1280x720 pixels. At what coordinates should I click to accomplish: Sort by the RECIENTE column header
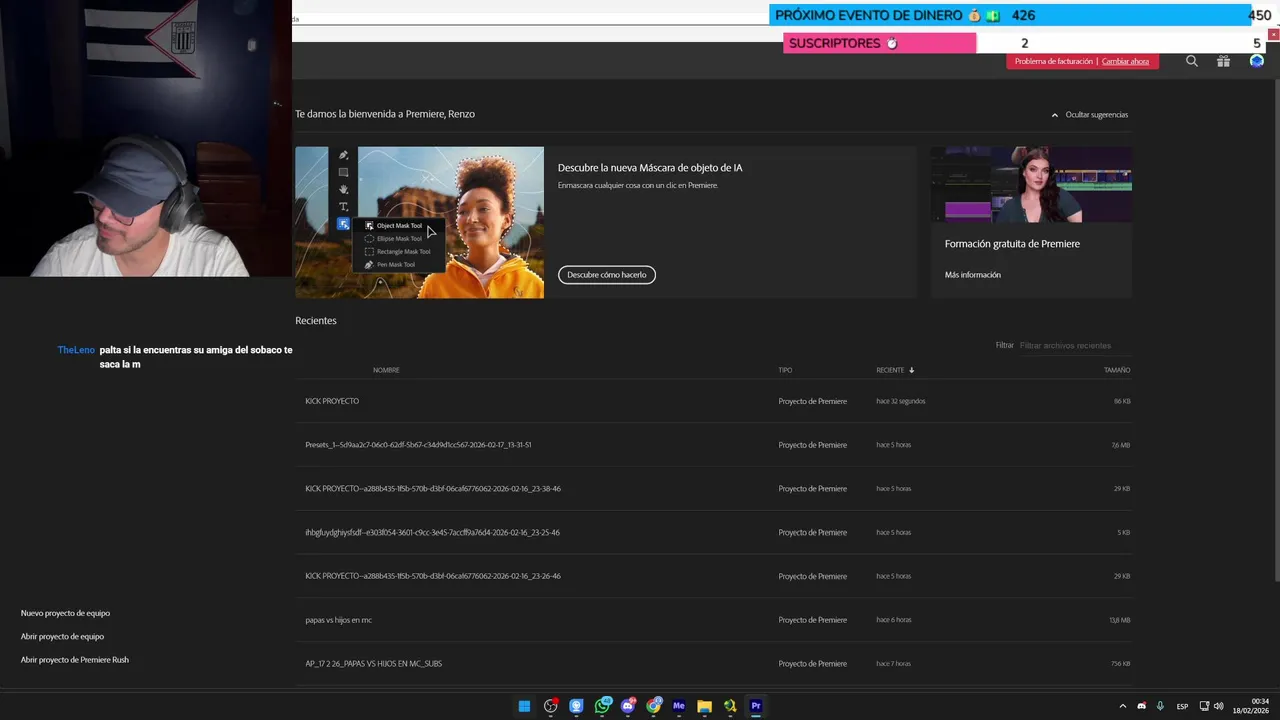(x=890, y=370)
